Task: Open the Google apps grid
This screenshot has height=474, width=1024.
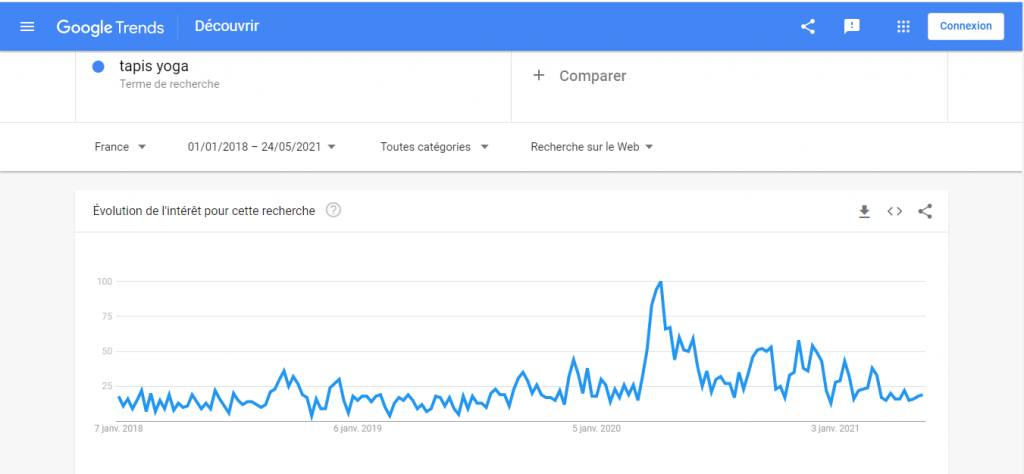Action: 903,27
